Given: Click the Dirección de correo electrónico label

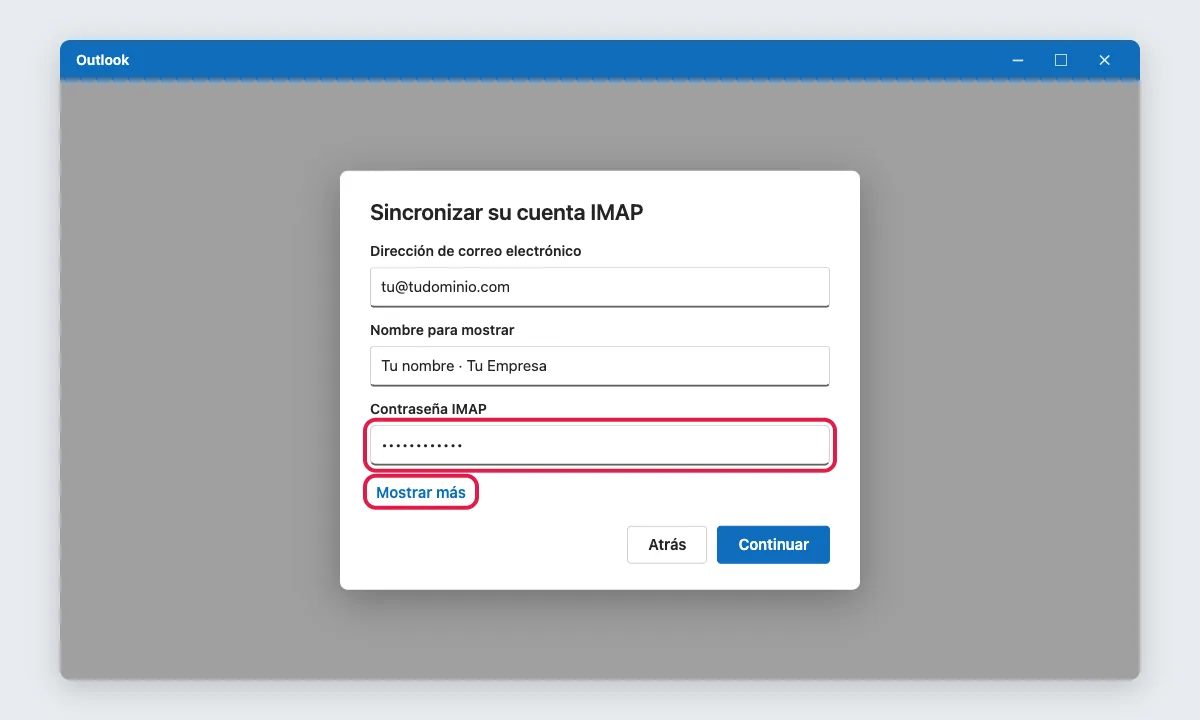Looking at the screenshot, I should click(x=475, y=251).
